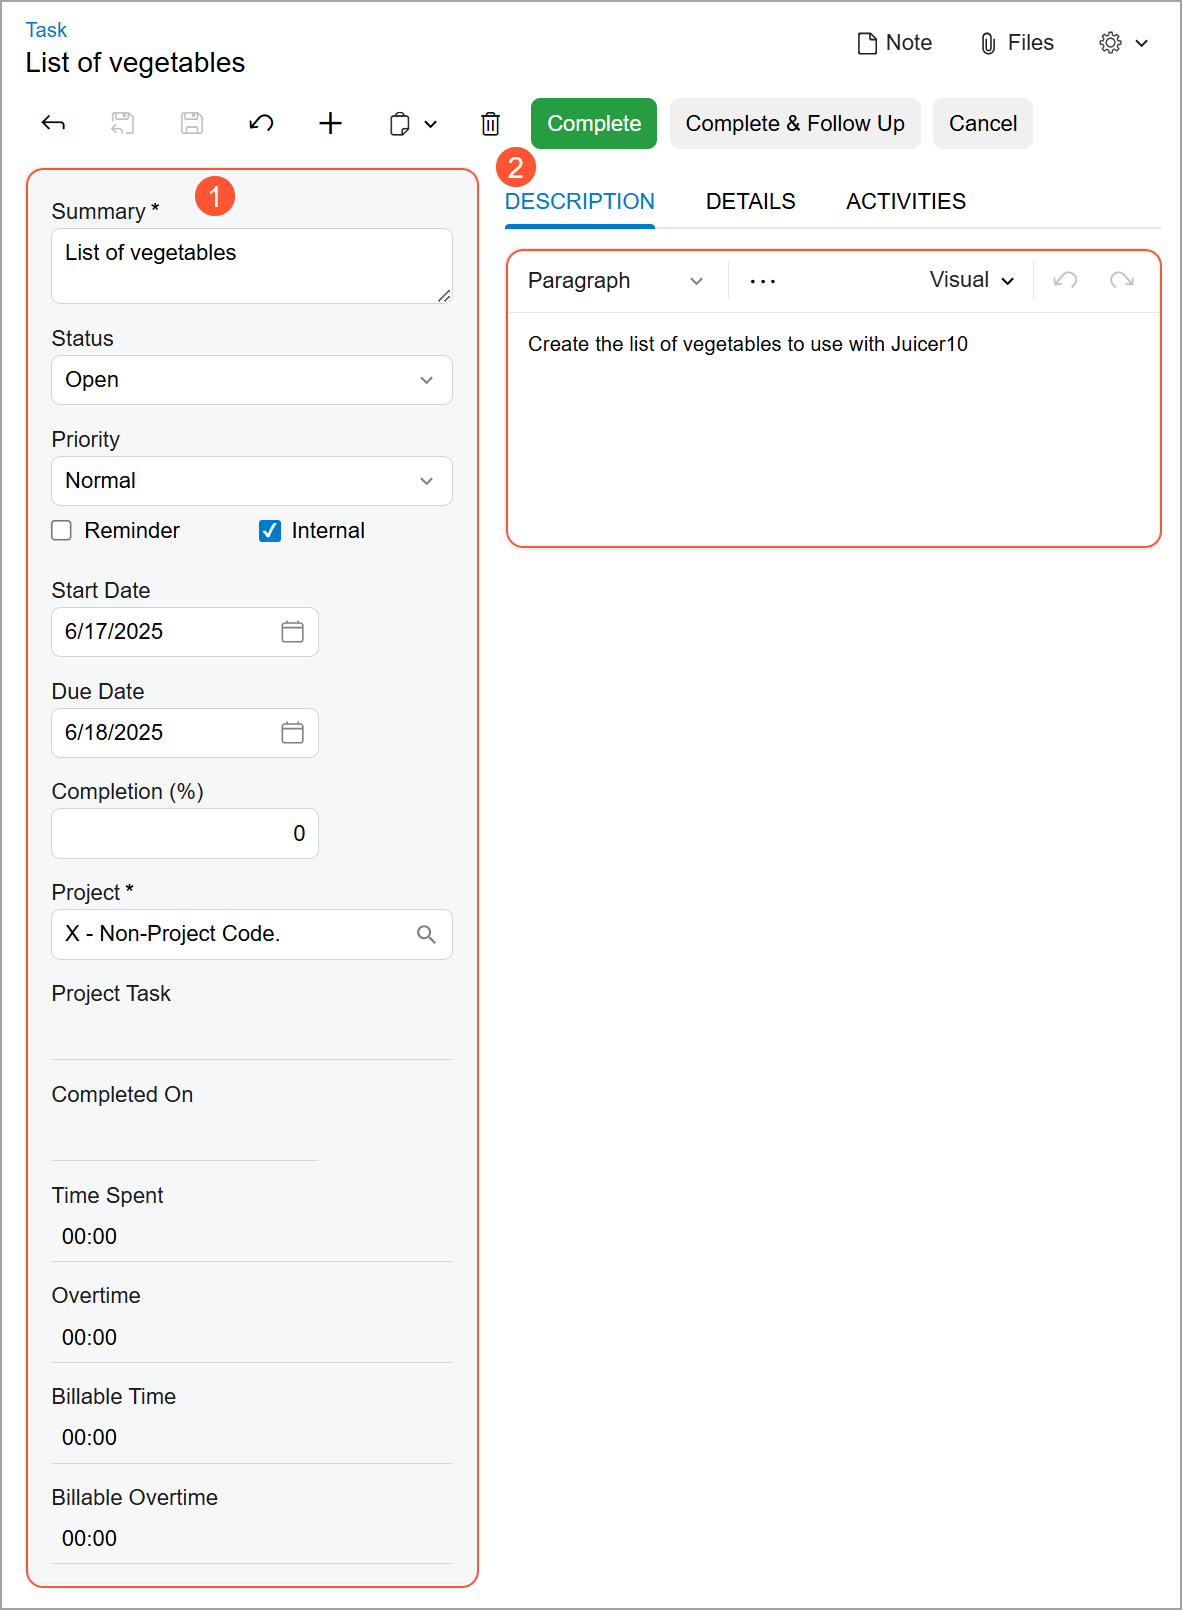Switch to the DETAILS tab
Viewport: 1183px width, 1610px height.
coord(750,202)
